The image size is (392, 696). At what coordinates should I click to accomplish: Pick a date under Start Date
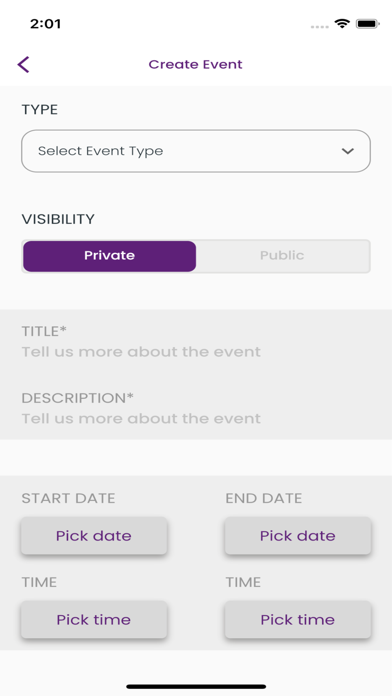click(x=94, y=536)
